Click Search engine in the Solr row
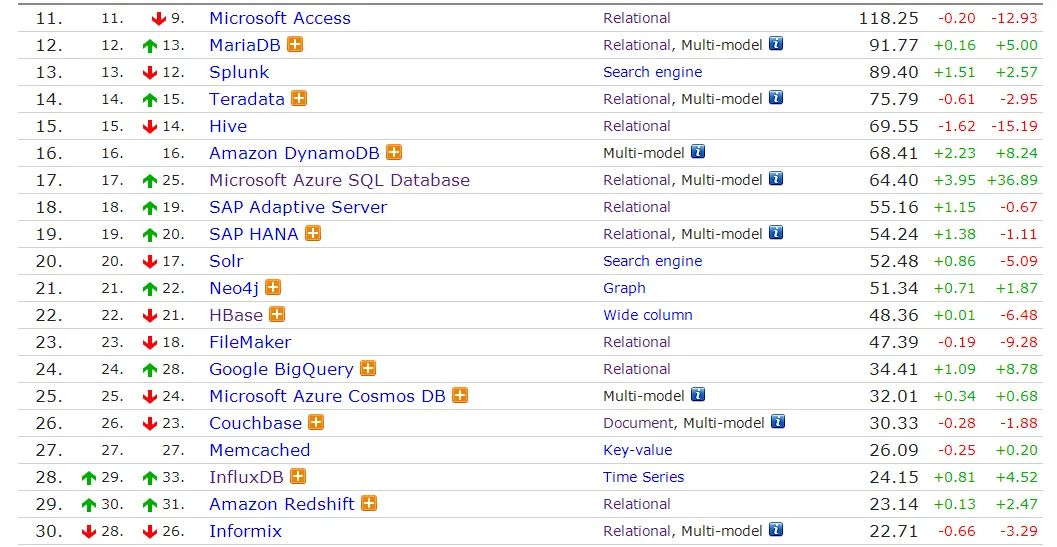Screen dimensions: 1057x547 point(653,261)
